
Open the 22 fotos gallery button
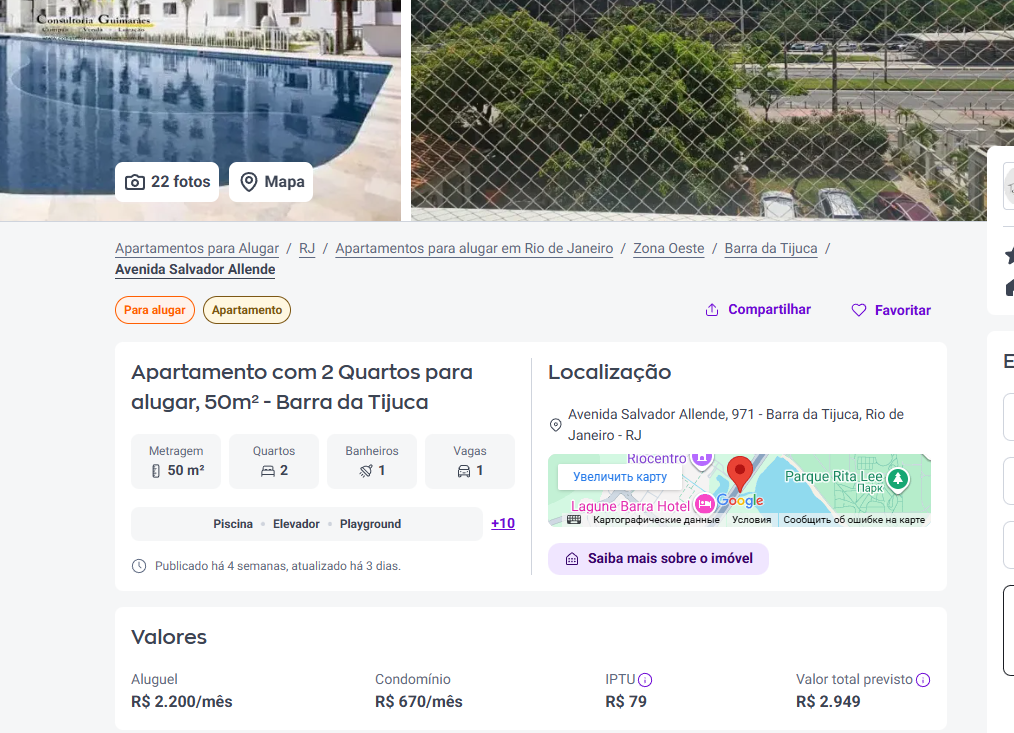point(167,182)
